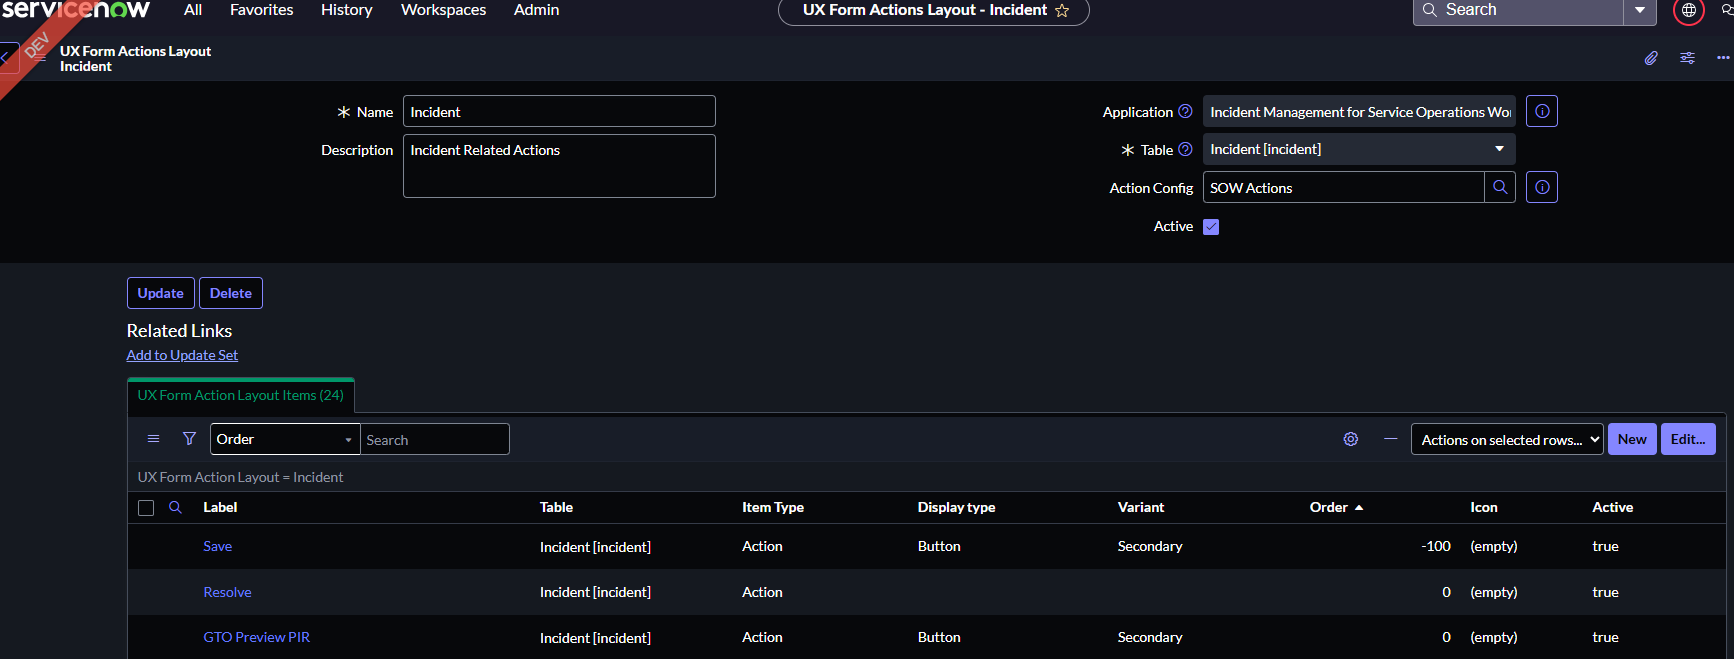Switch to UX Form Action Layout Items tab
Image resolution: width=1734 pixels, height=659 pixels.
pos(241,395)
